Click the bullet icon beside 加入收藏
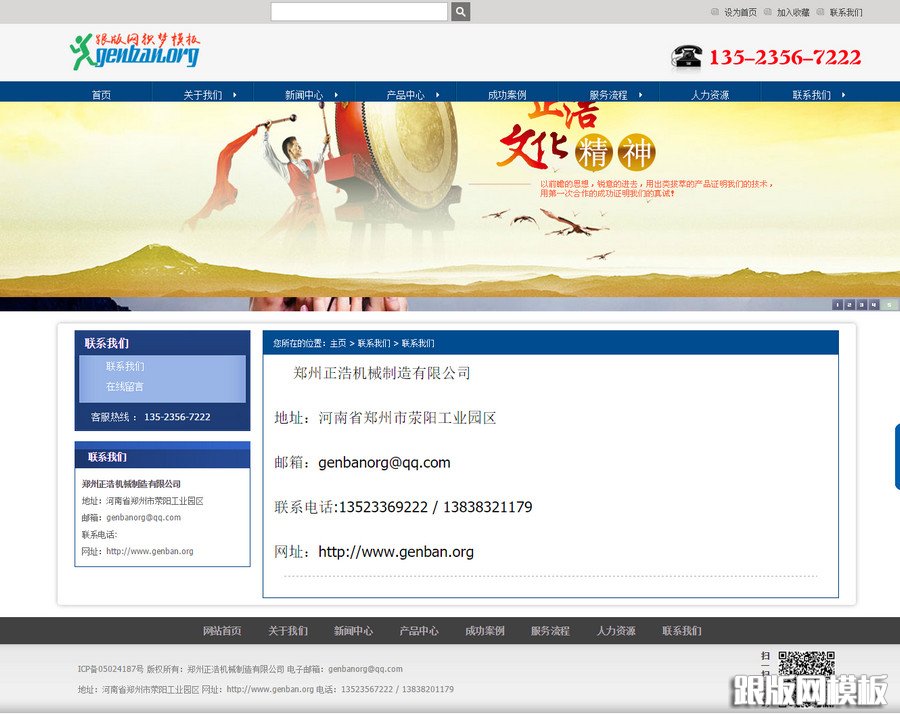The height and width of the screenshot is (714, 900). [767, 13]
